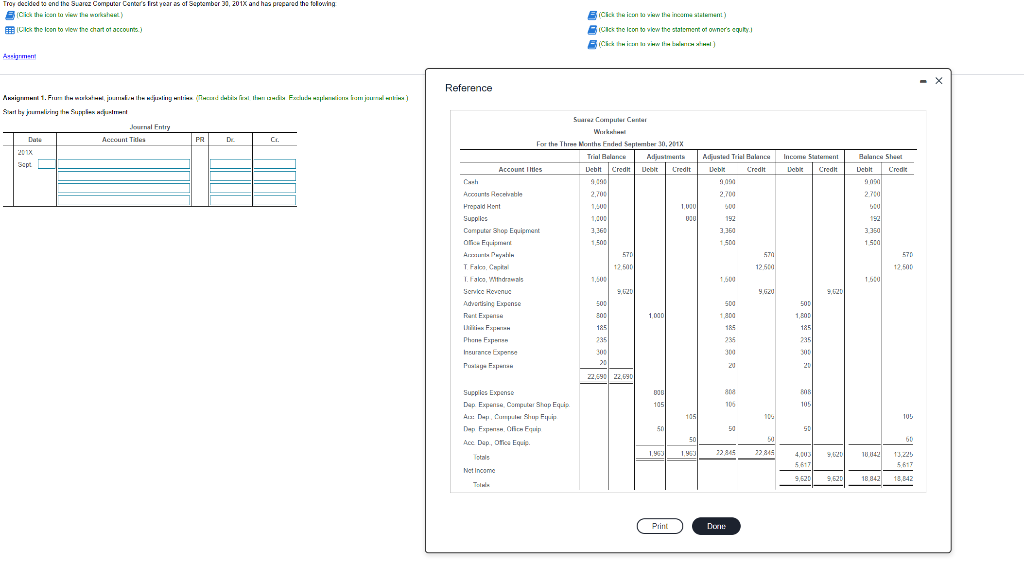Click 'Dep. Expense, Computer Shop Equip.' label
This screenshot has width=1024, height=566.
517,405
